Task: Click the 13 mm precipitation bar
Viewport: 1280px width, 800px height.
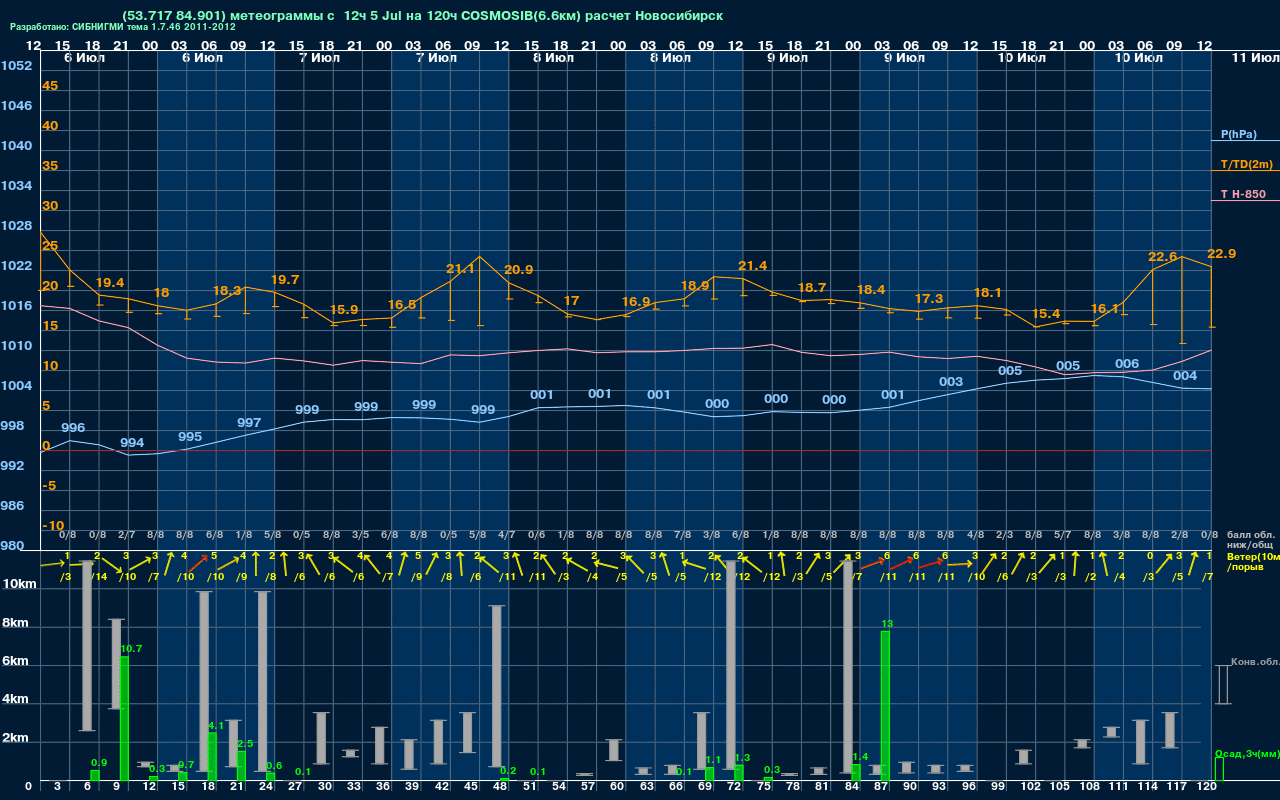Action: coord(885,706)
